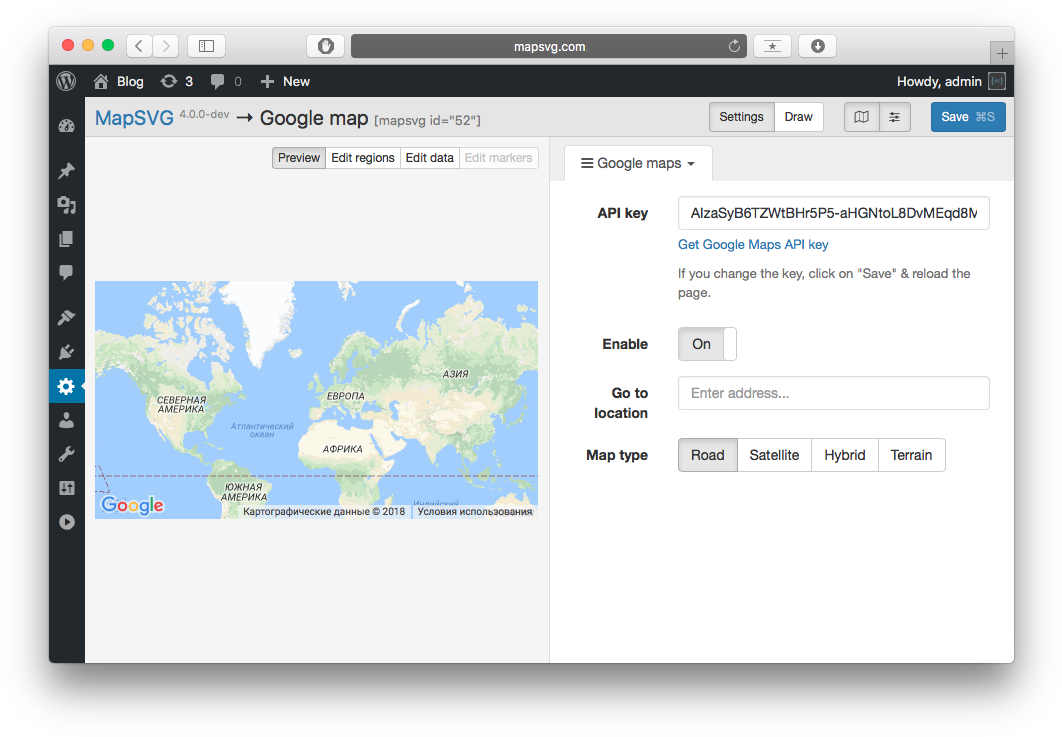Click the map view icon button
1062x737 pixels.
(862, 117)
